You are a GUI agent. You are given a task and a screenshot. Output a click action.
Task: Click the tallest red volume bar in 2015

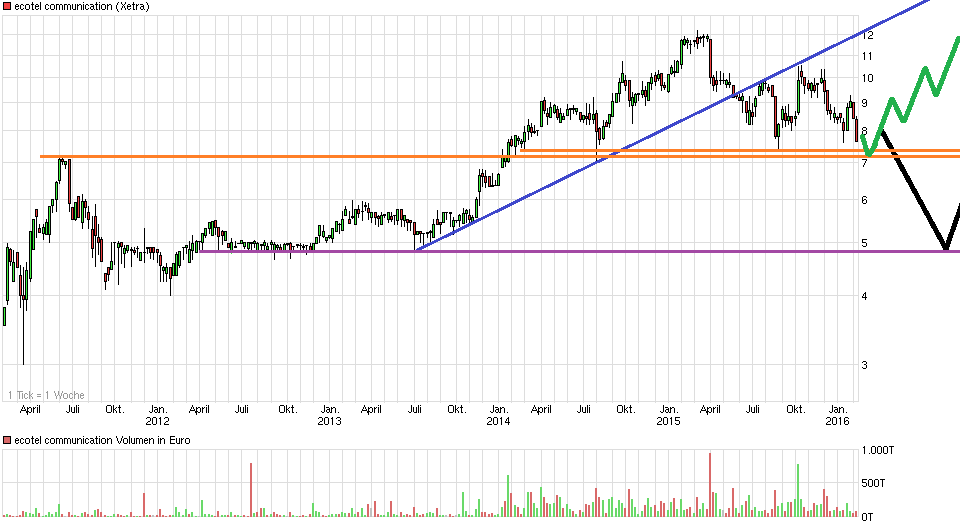(710, 485)
